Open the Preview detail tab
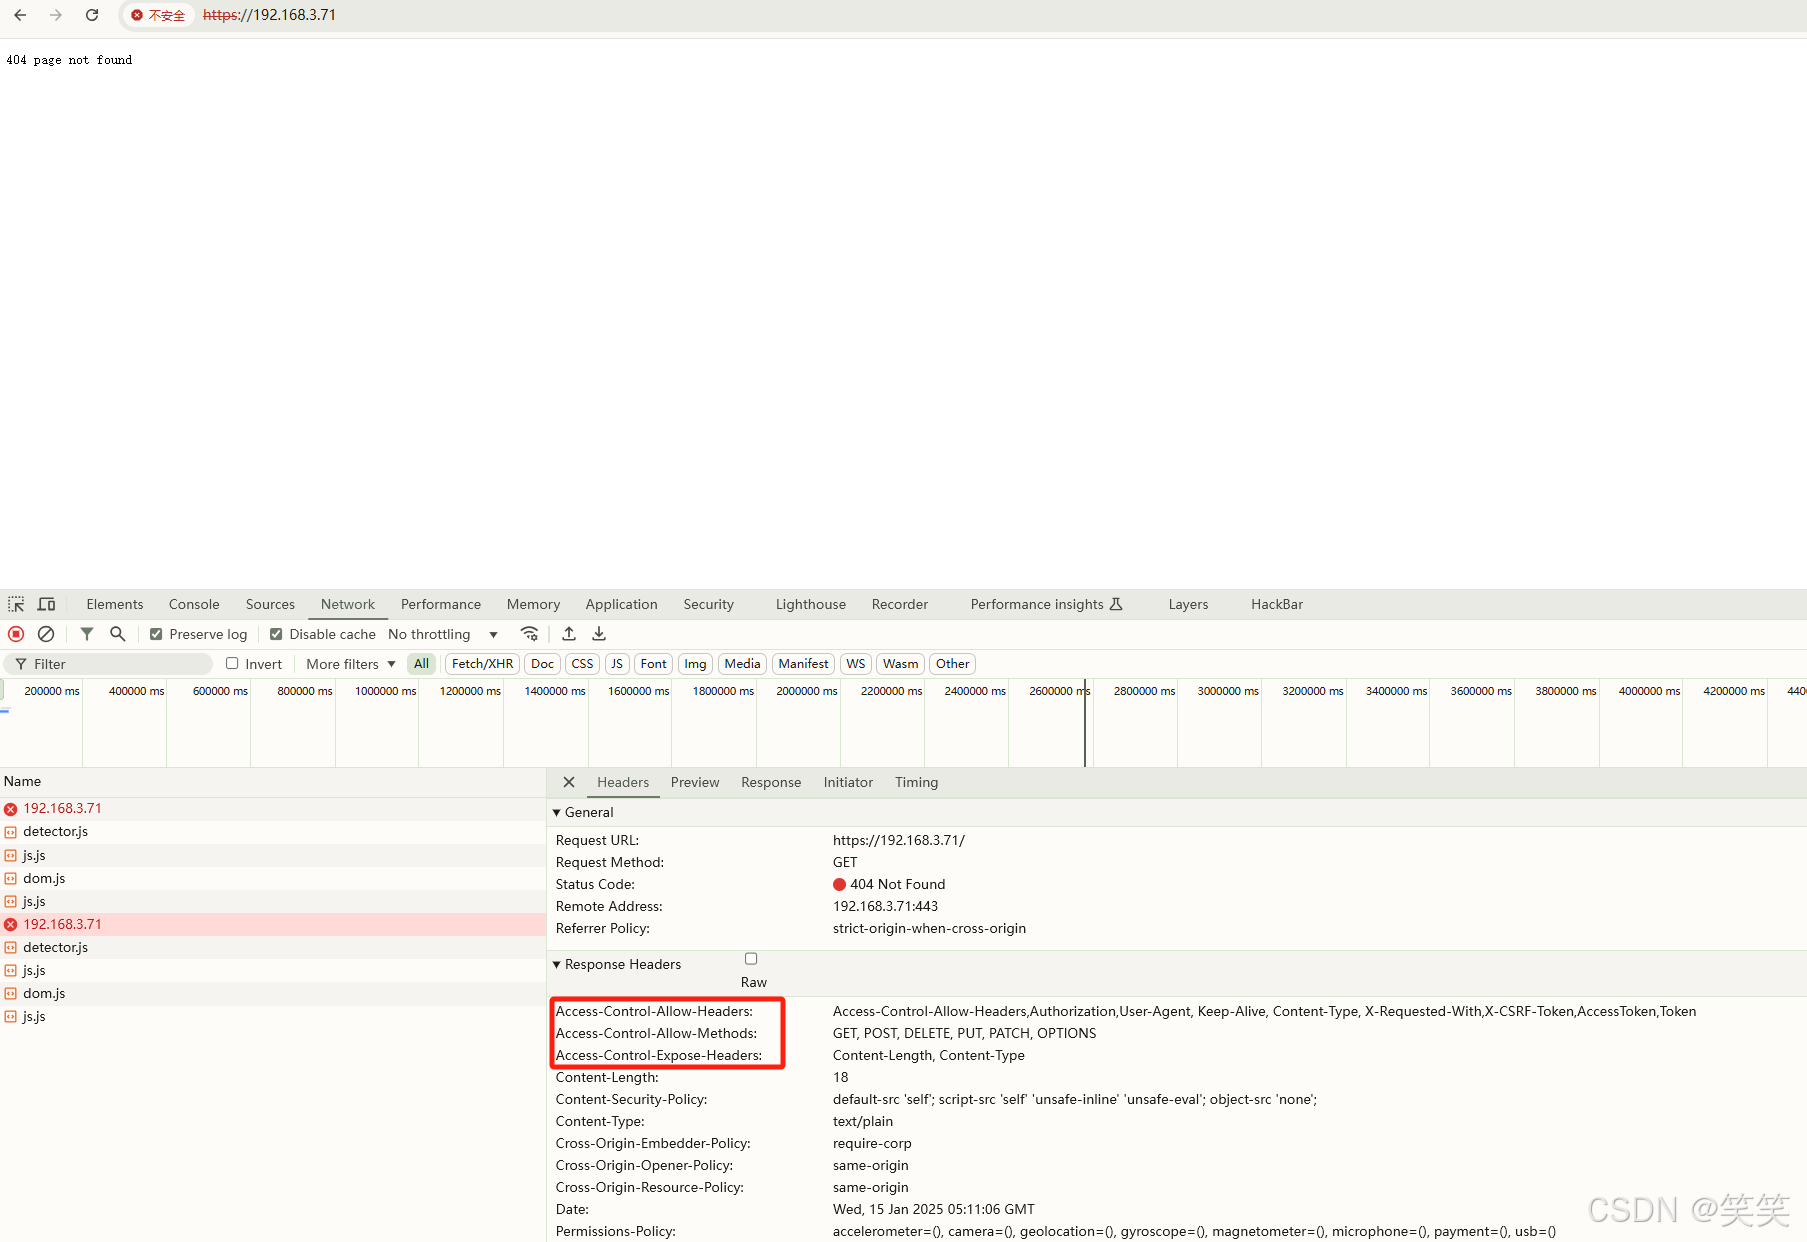 point(695,782)
